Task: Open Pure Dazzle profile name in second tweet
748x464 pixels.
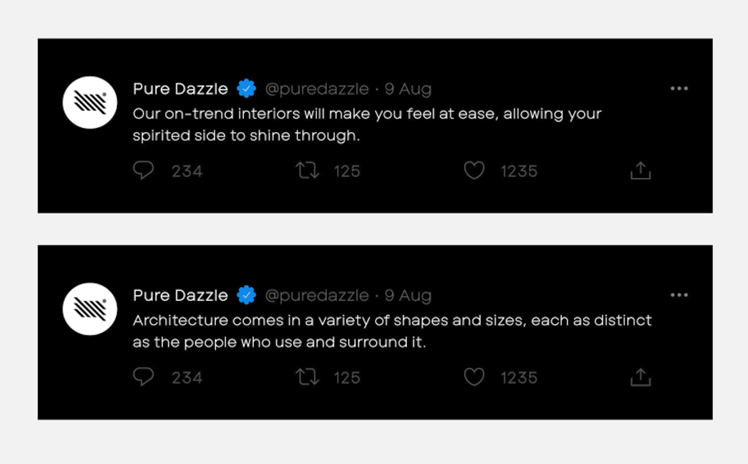Action: (x=180, y=295)
